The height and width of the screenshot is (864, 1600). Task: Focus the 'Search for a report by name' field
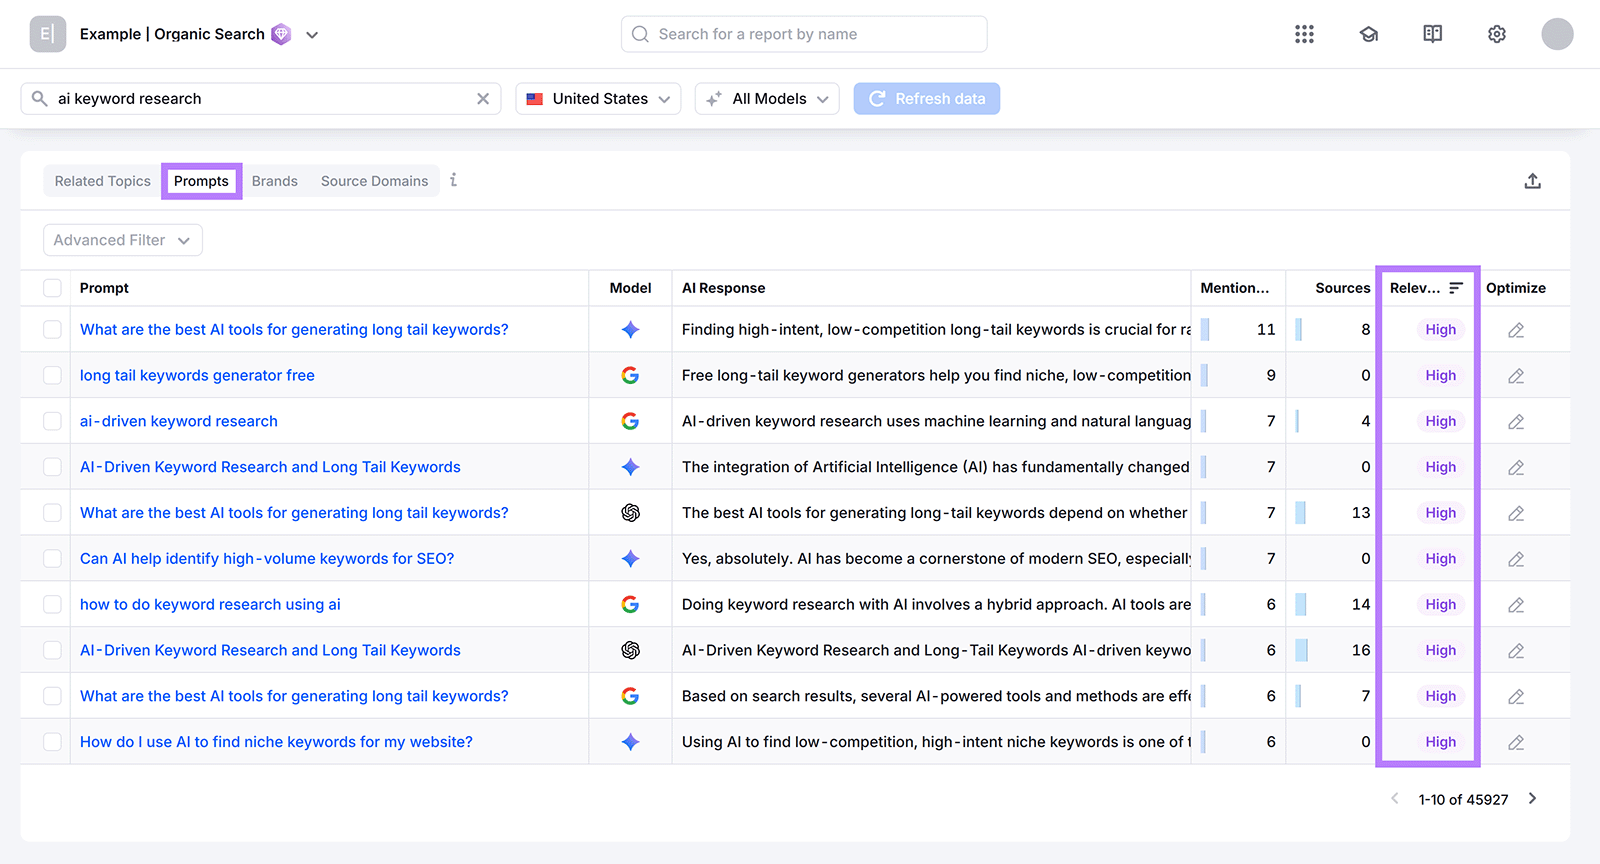804,34
